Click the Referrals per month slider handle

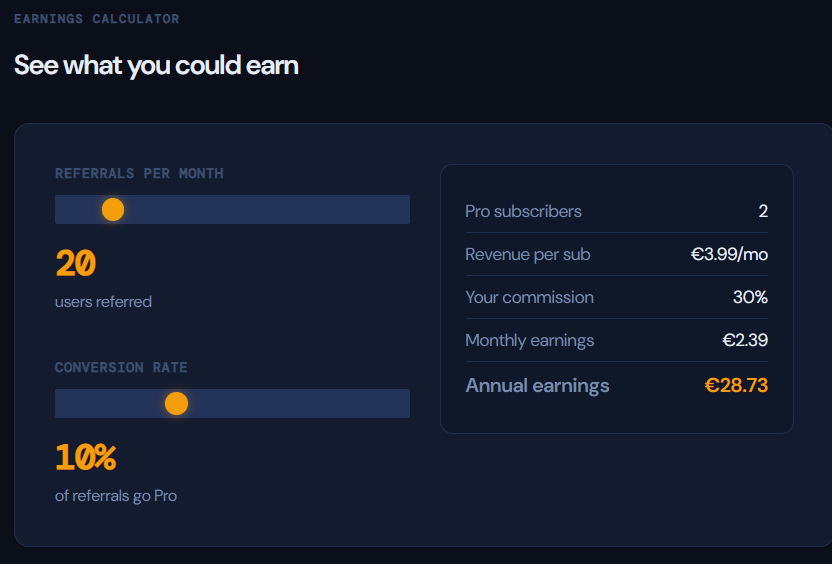coord(113,209)
